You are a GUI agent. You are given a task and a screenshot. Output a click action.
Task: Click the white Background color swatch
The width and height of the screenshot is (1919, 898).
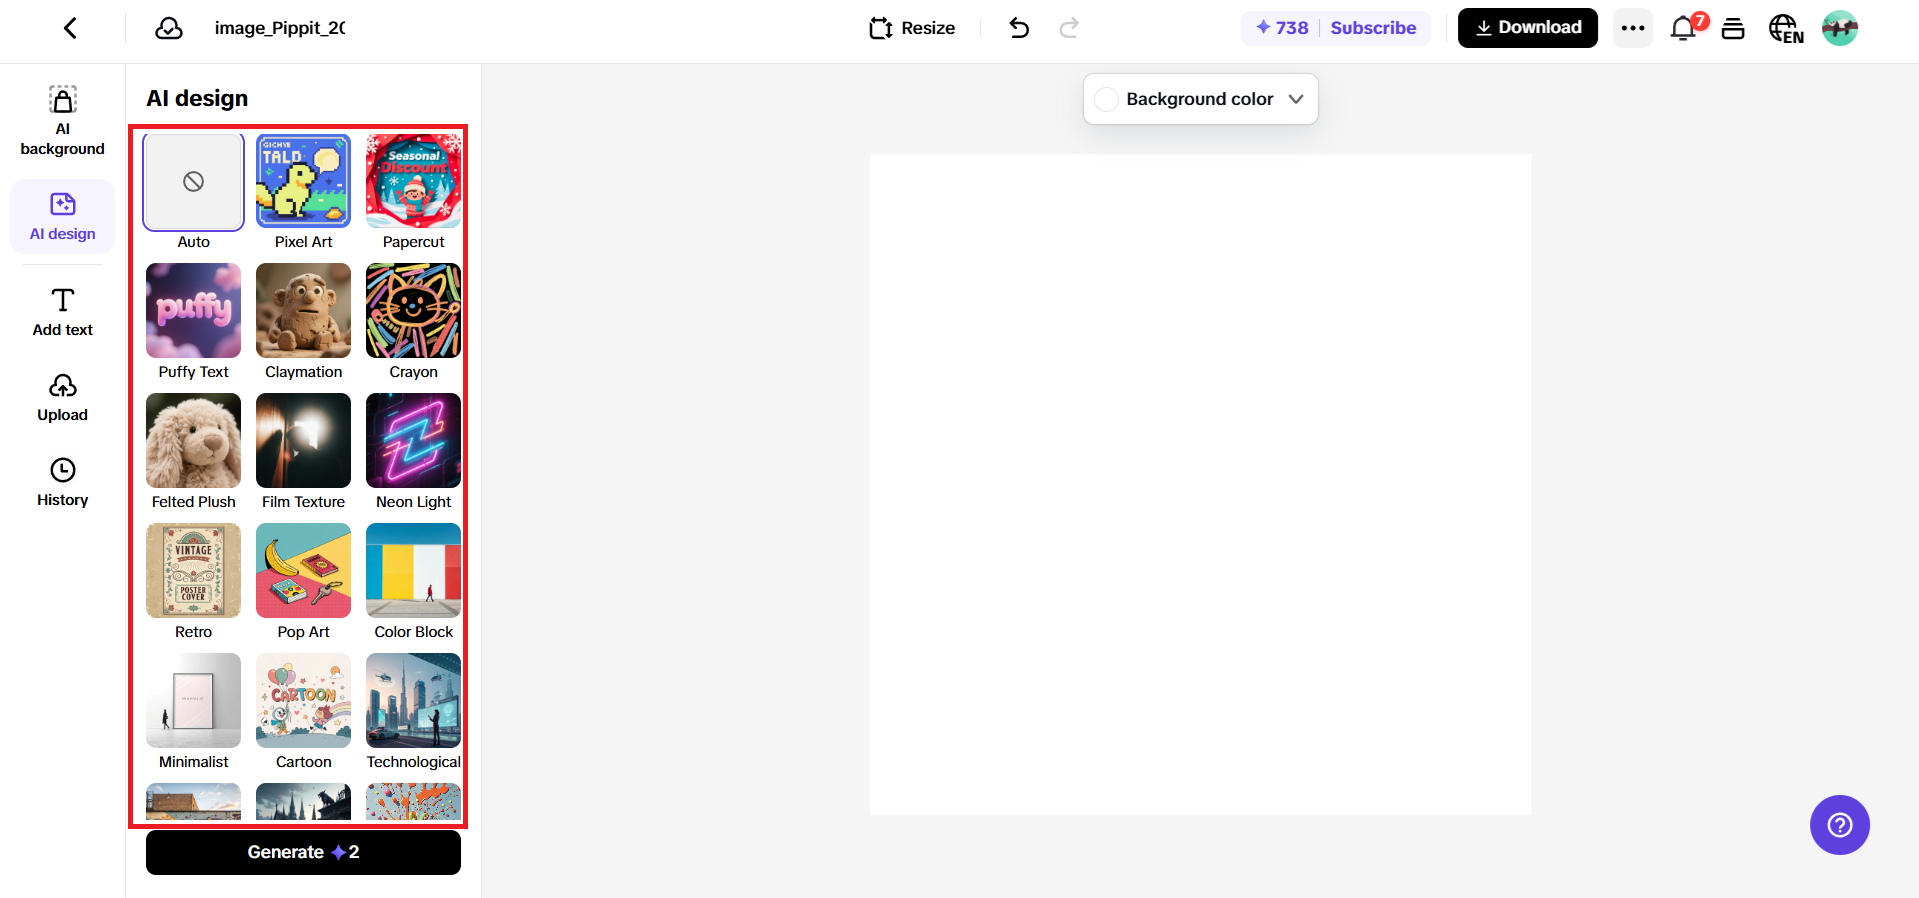1106,99
